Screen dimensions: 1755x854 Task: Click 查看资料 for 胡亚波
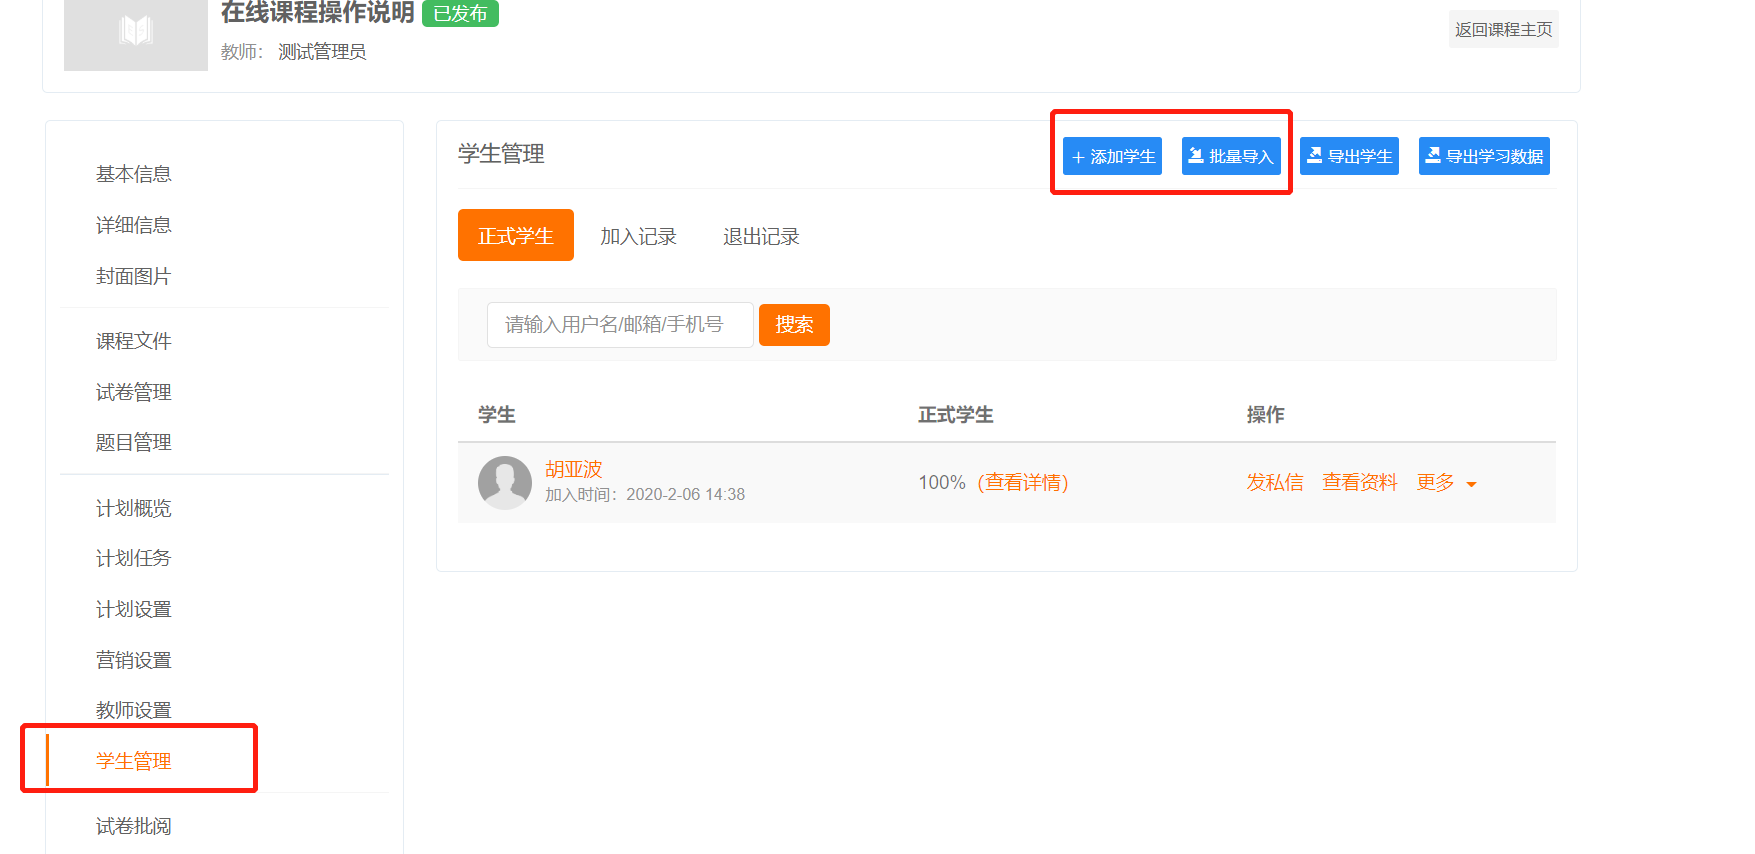1360,482
